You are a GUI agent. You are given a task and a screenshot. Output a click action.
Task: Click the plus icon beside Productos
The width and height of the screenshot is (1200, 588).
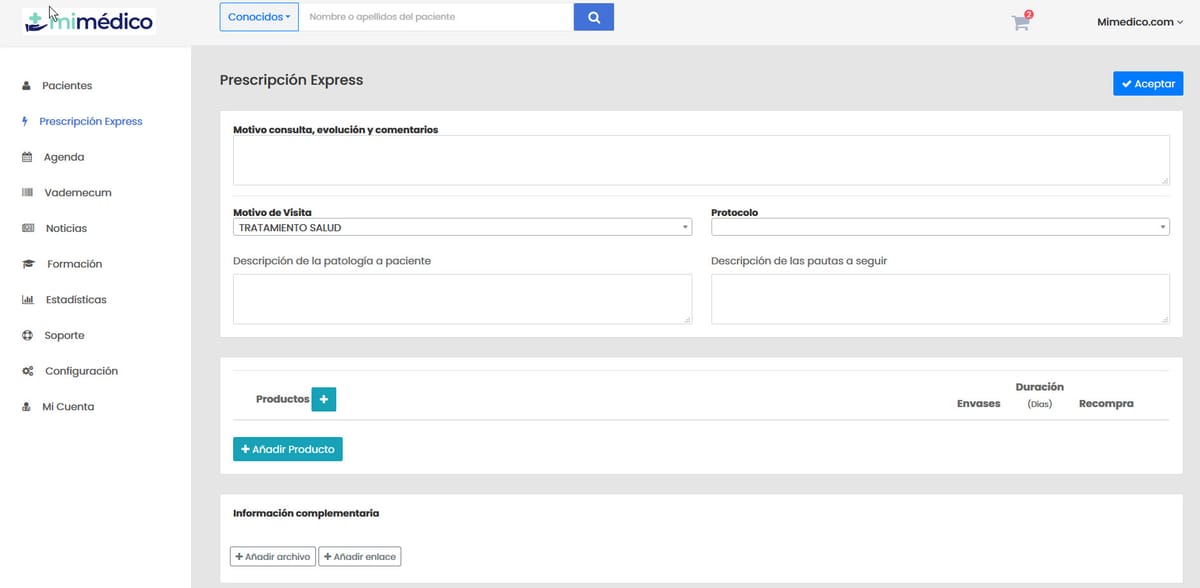323,399
